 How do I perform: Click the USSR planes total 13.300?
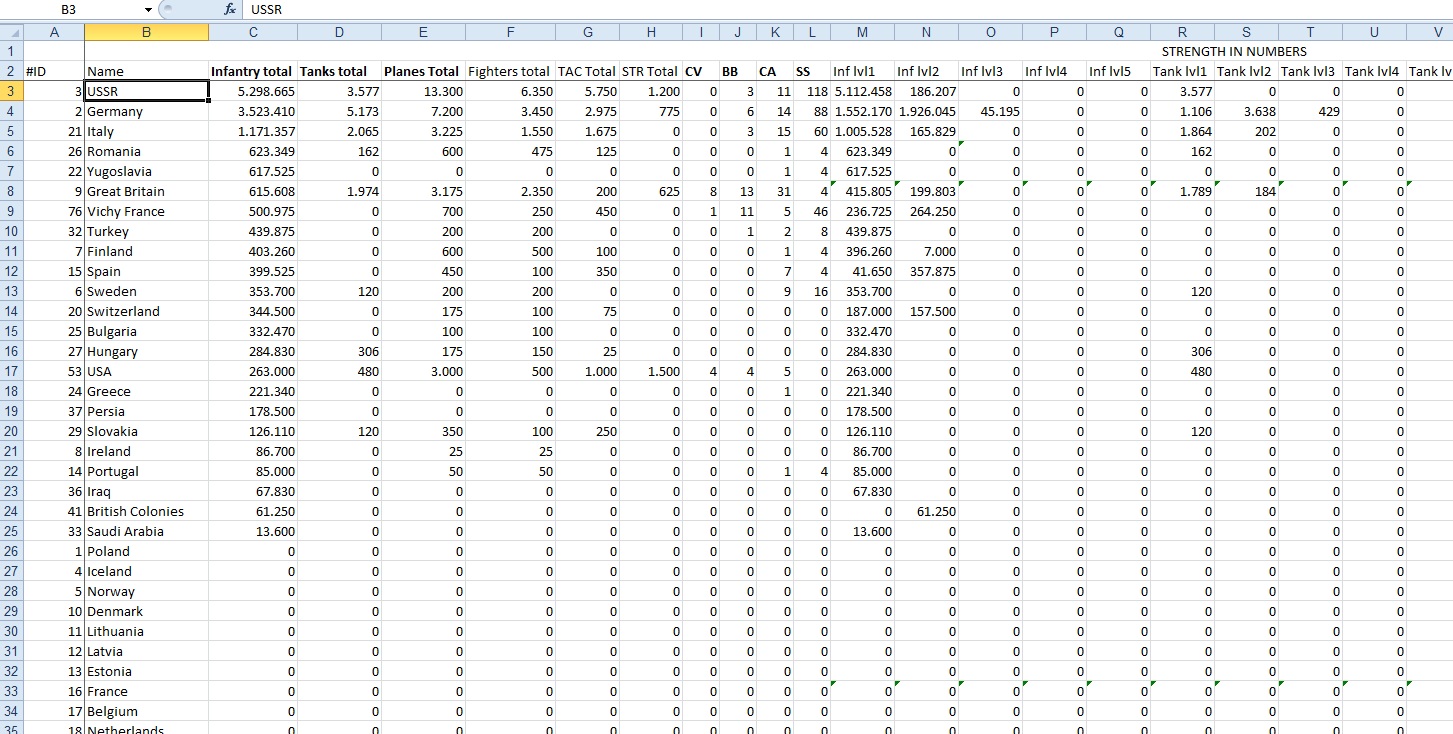coord(424,91)
